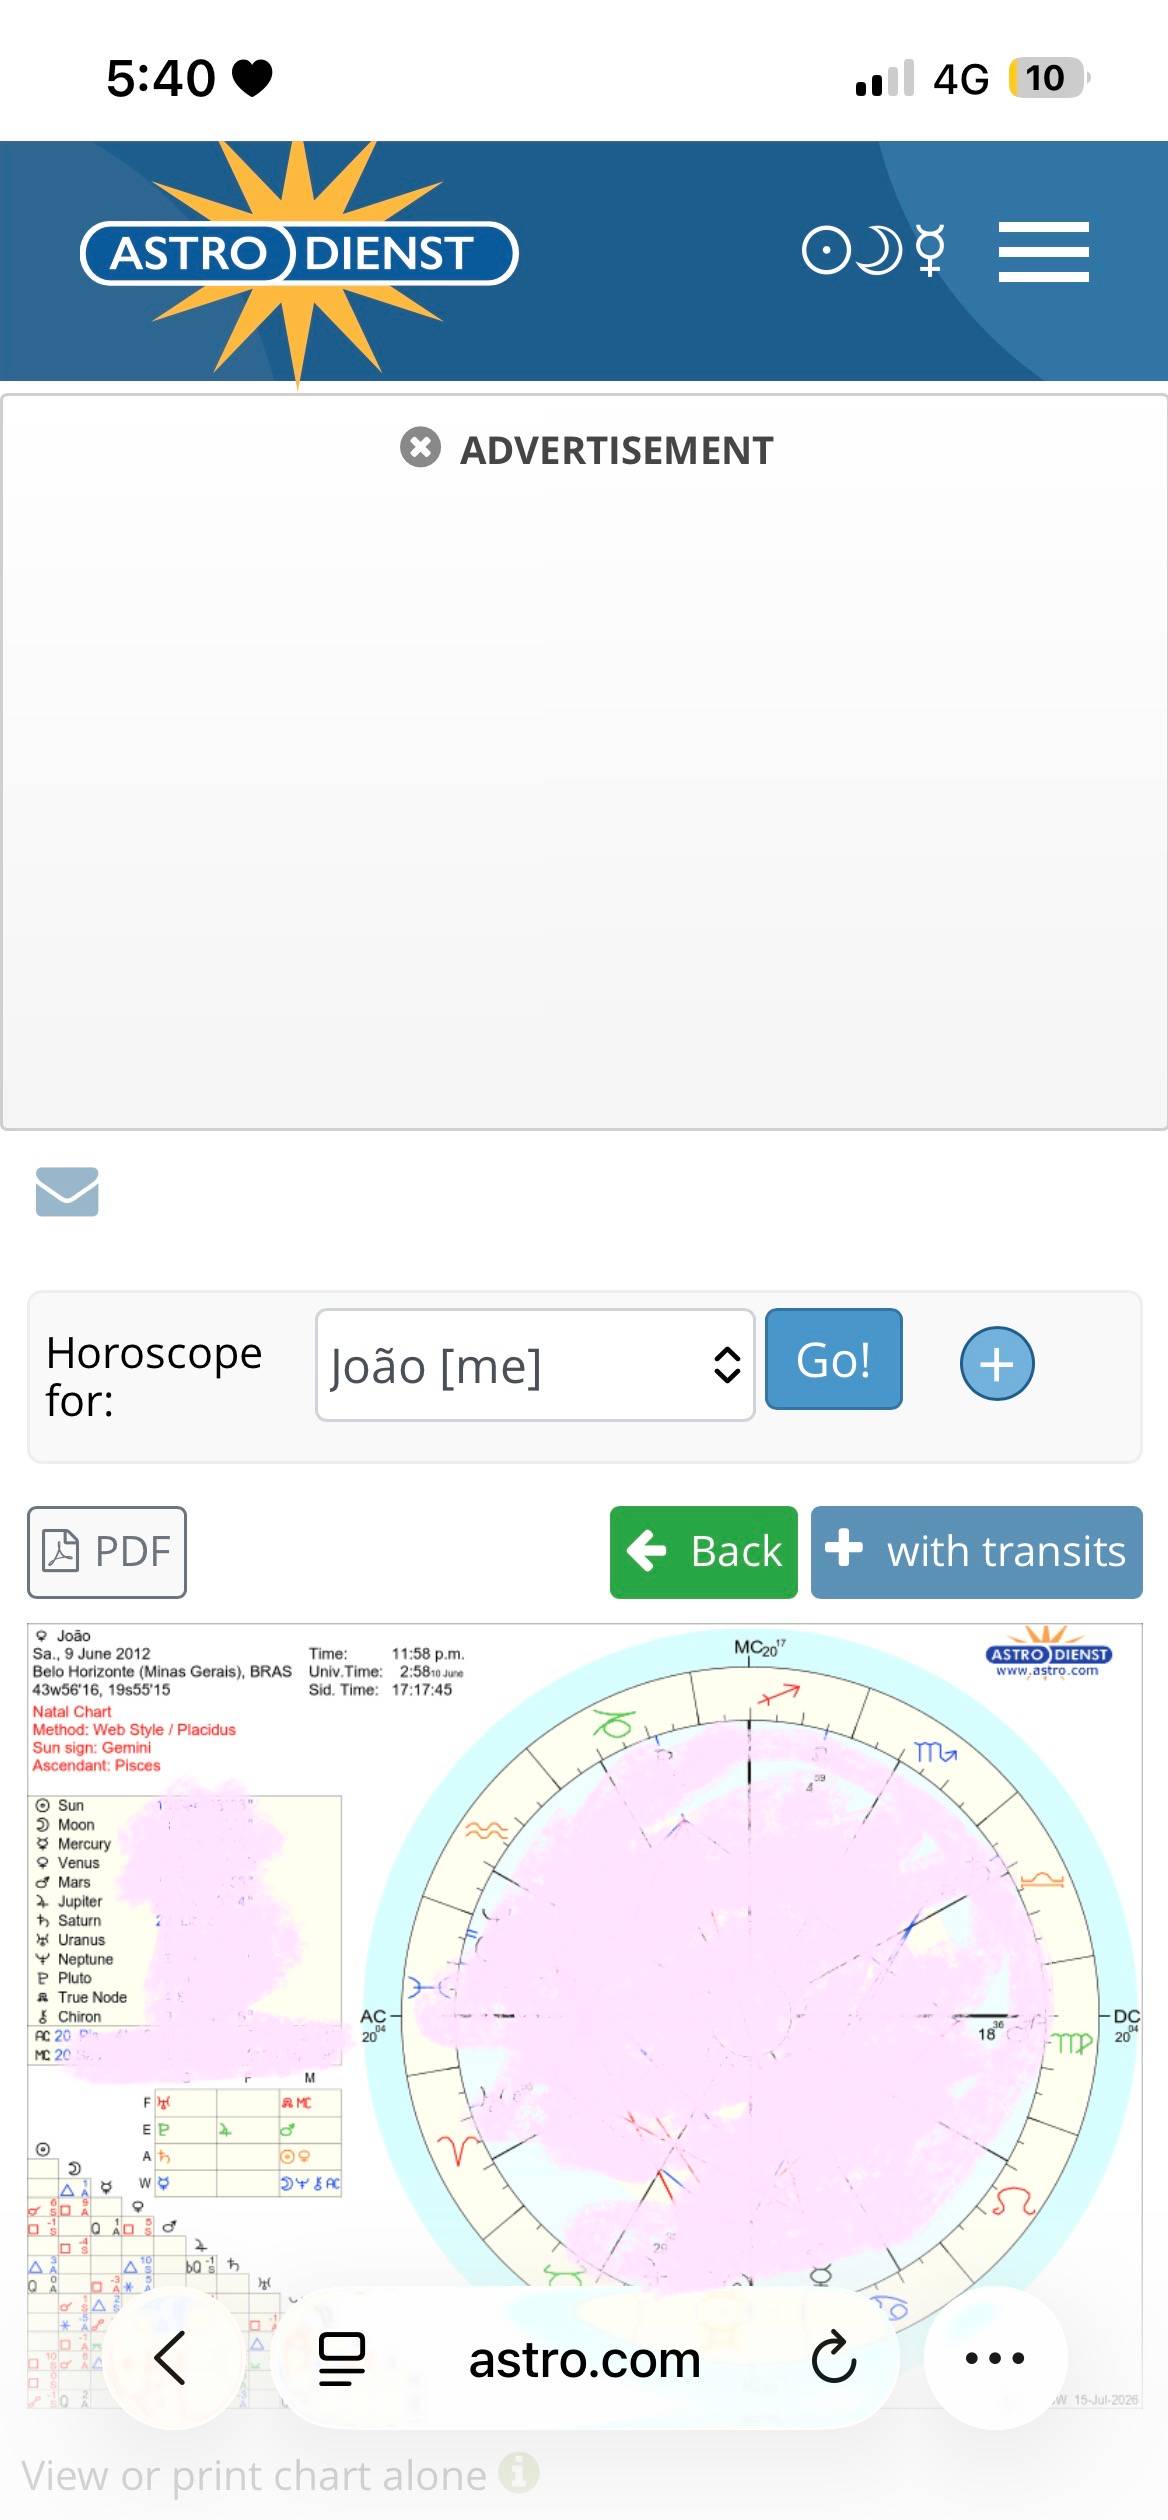Go back with the green Back button
The width and height of the screenshot is (1168, 2520).
(704, 1551)
